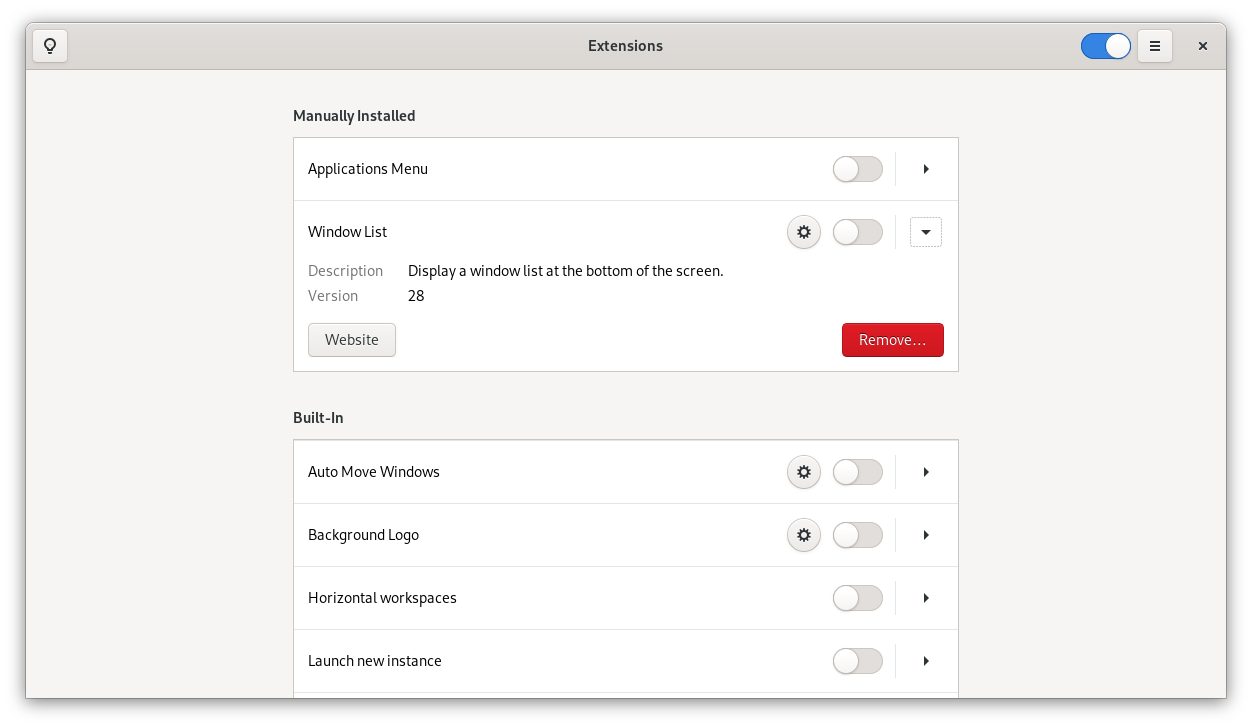Enable the Launch new instance extension
This screenshot has width=1252, height=727.
click(x=858, y=661)
